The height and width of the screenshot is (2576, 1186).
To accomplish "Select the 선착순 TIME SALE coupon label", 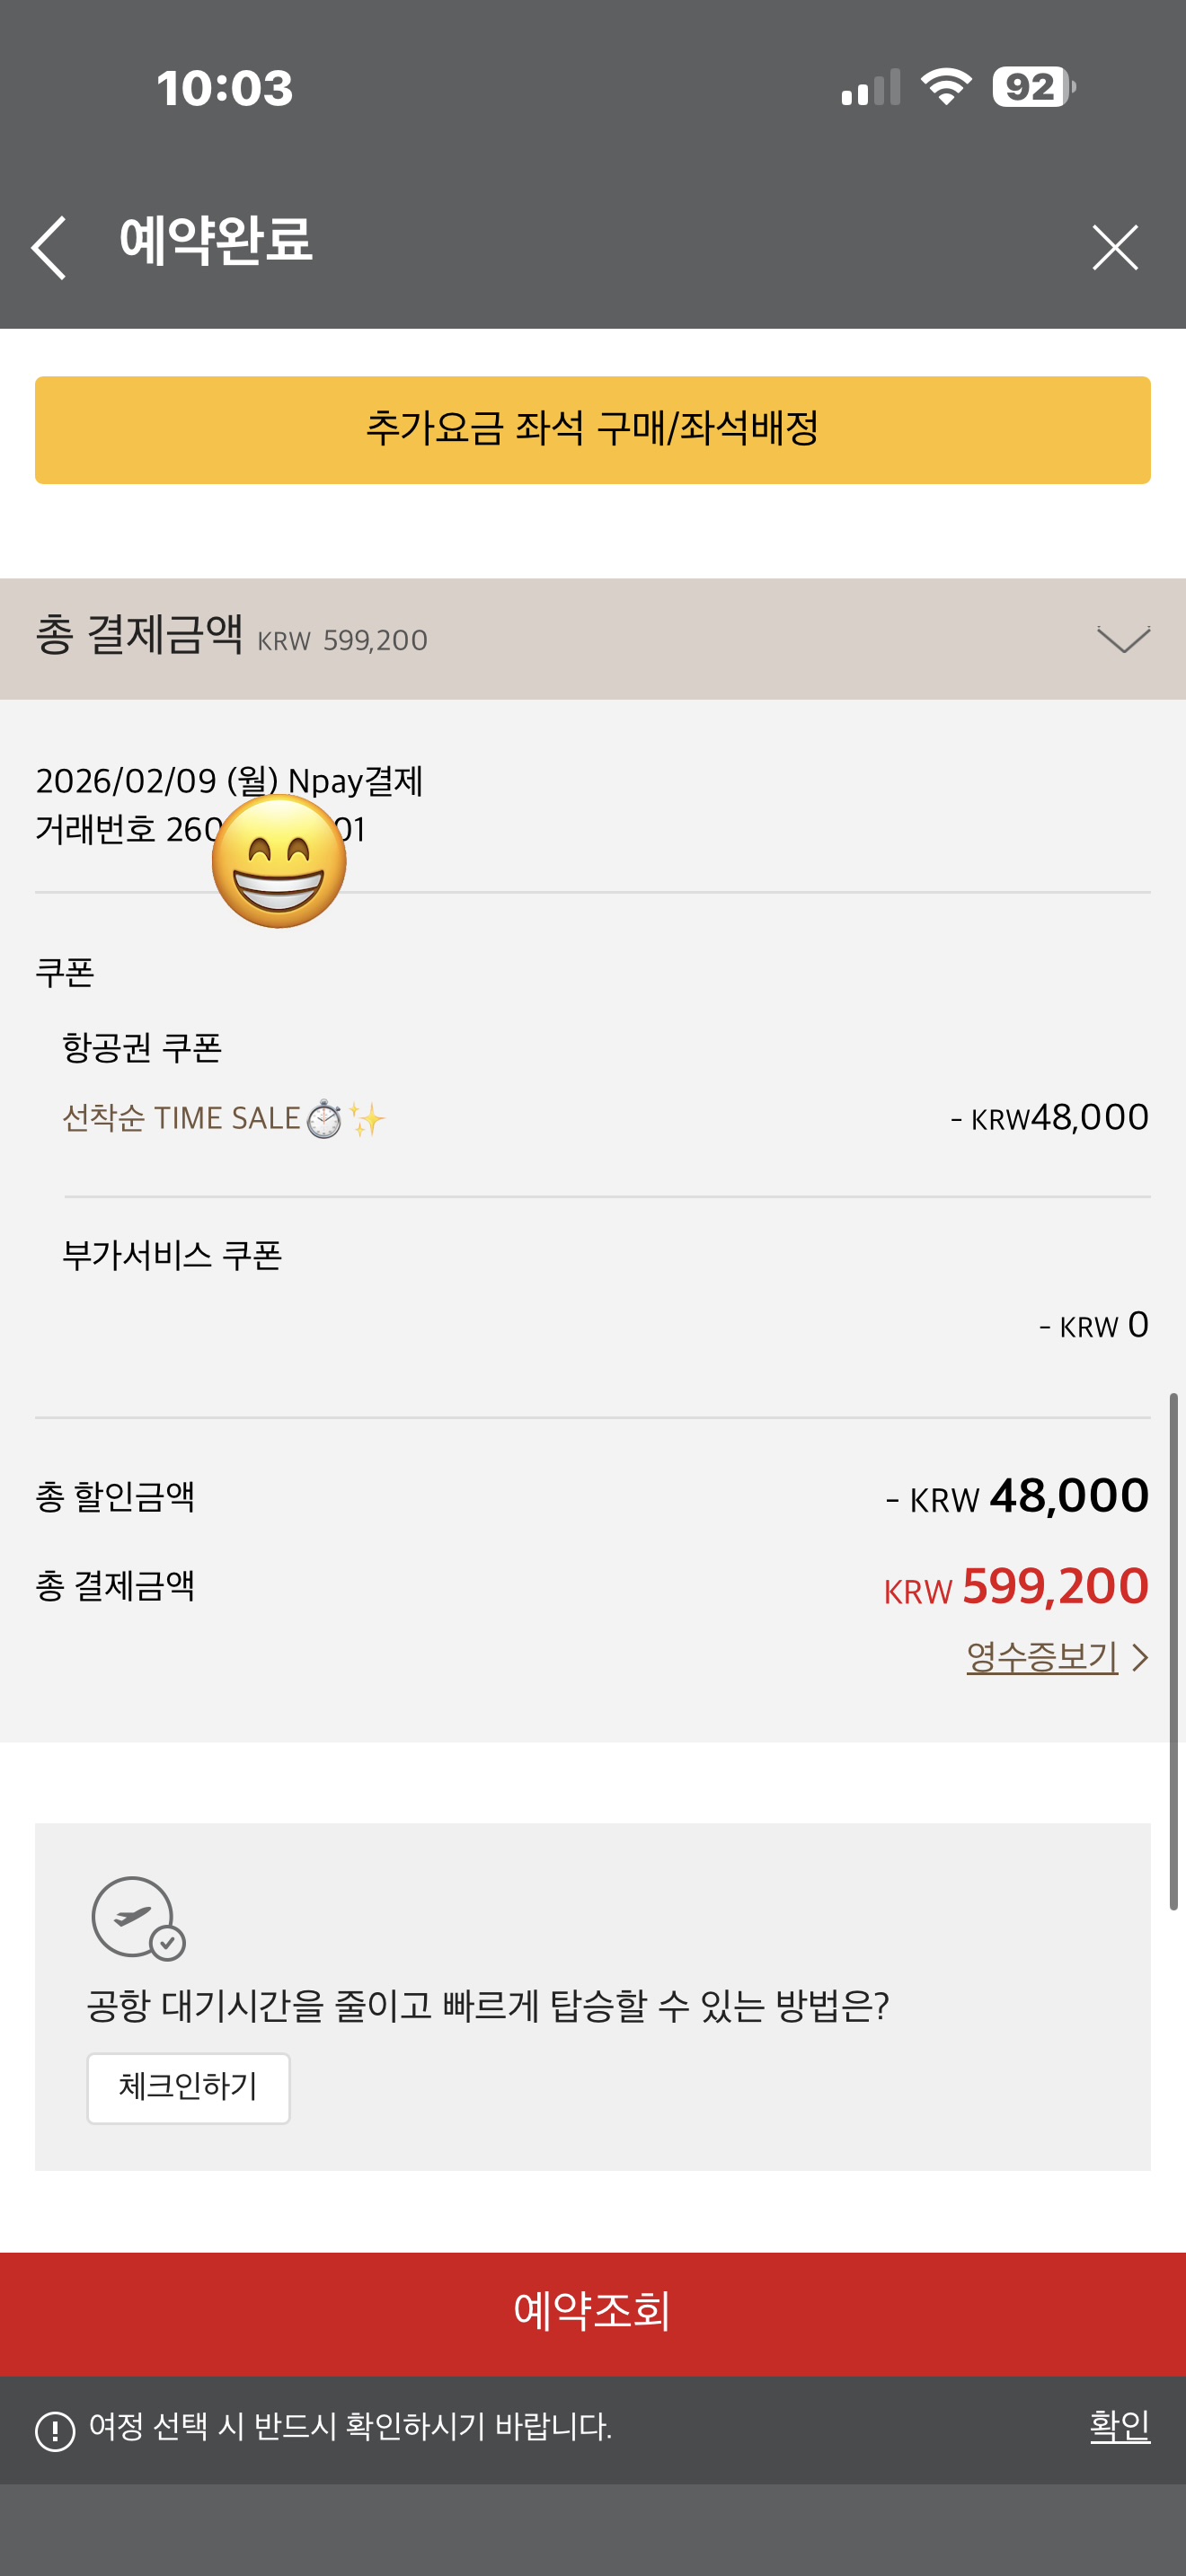I will tap(181, 1118).
